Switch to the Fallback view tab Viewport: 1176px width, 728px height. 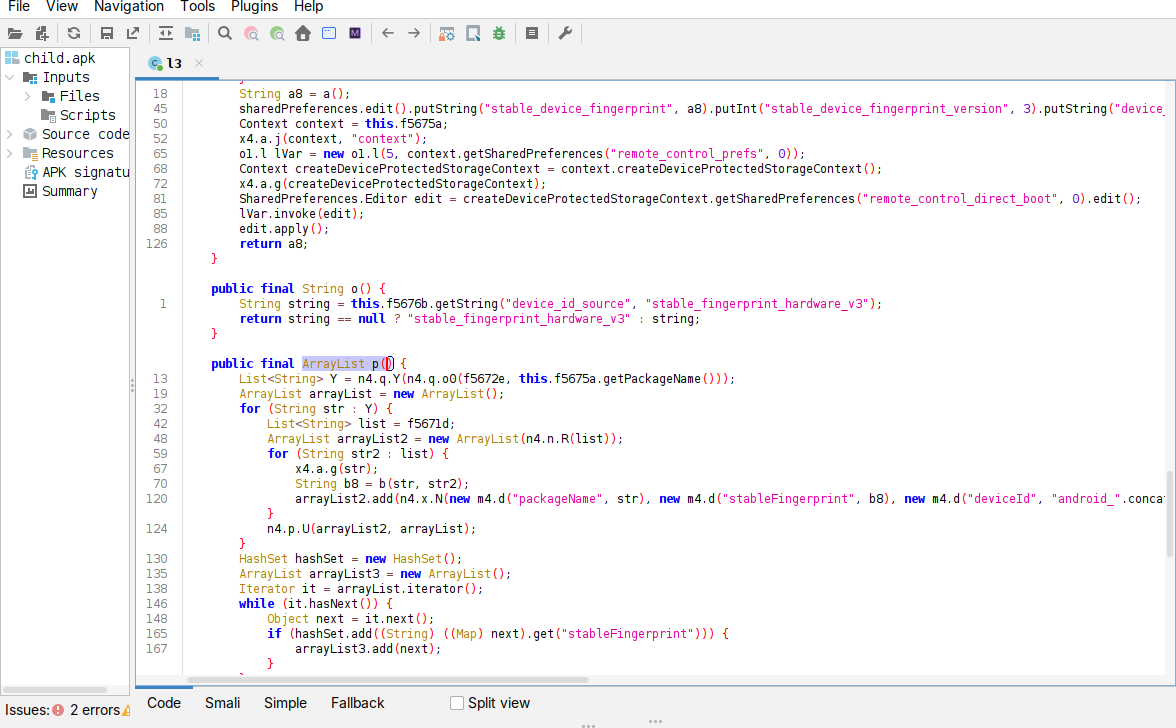[x=358, y=703]
